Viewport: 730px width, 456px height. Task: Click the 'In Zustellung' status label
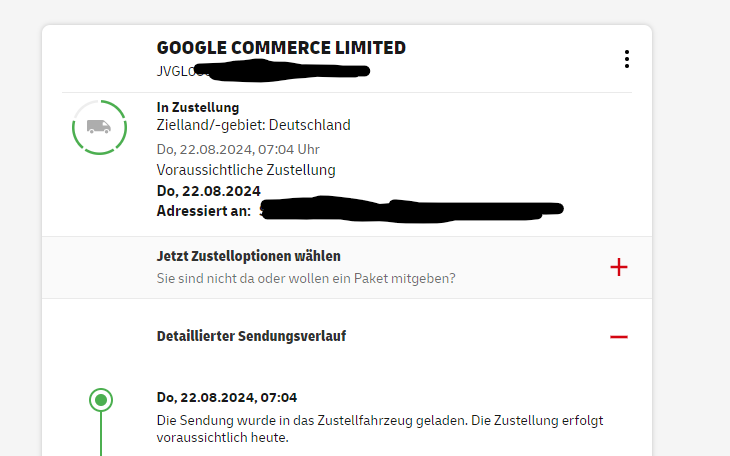coord(198,107)
